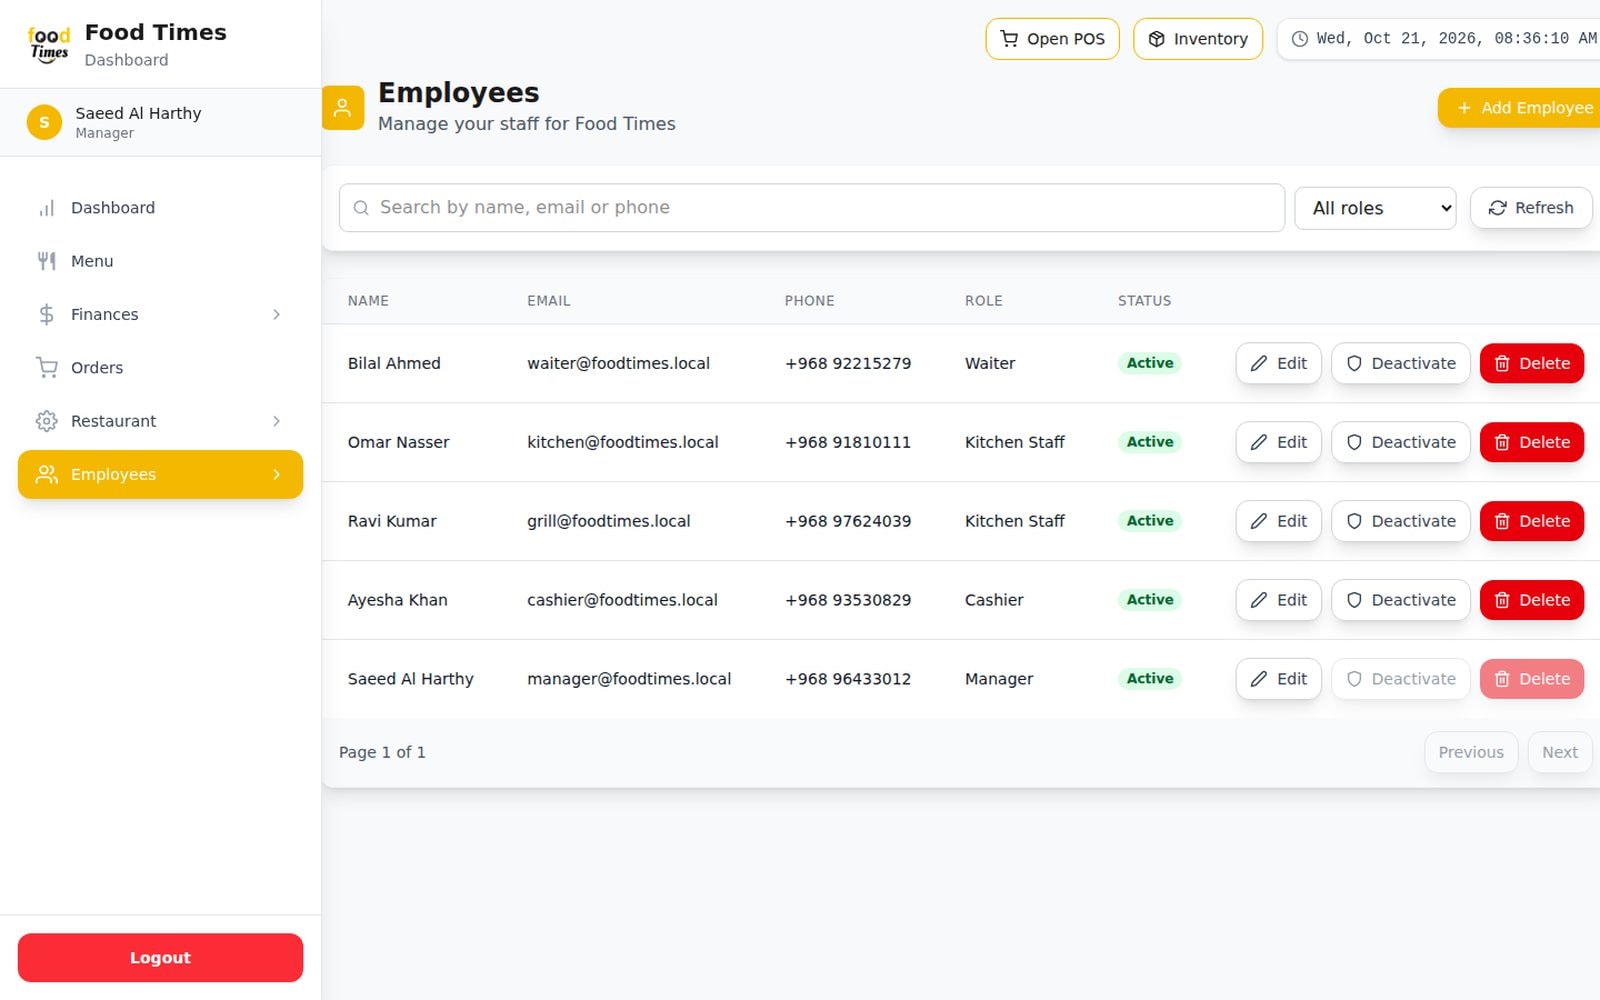Delete Ravi Kumar
The image size is (1600, 1000).
click(x=1532, y=521)
